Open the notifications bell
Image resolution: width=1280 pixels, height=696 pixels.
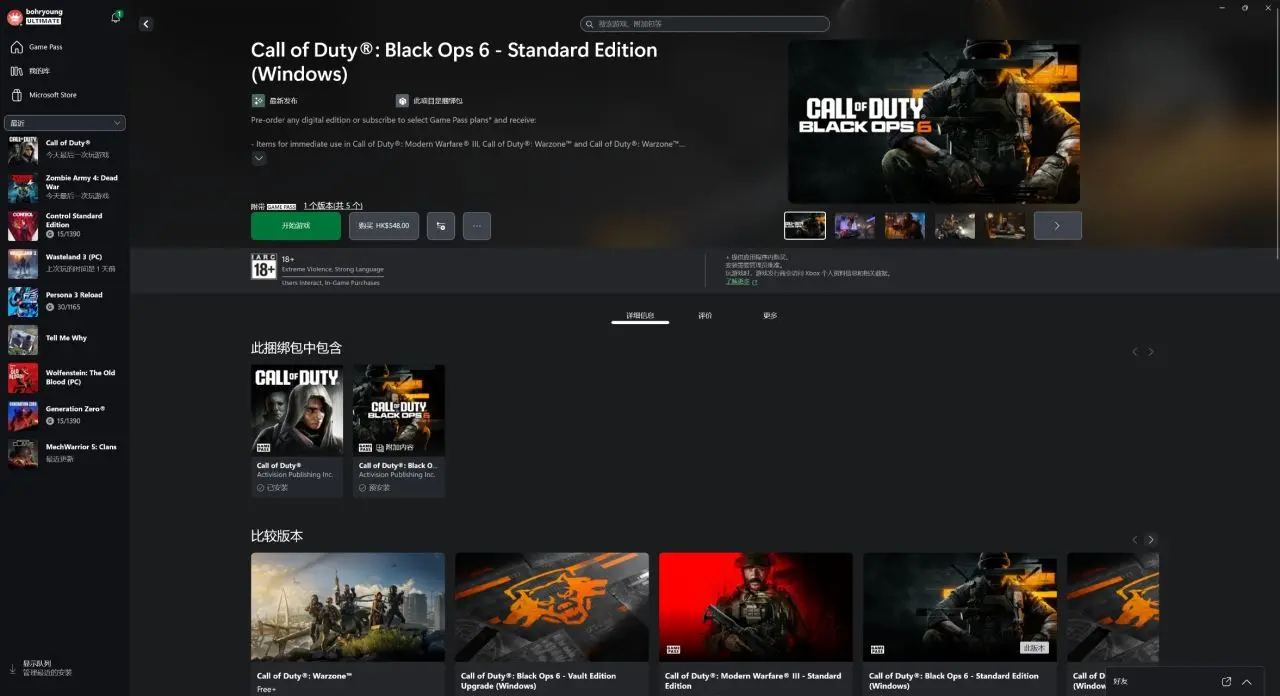[x=116, y=17]
